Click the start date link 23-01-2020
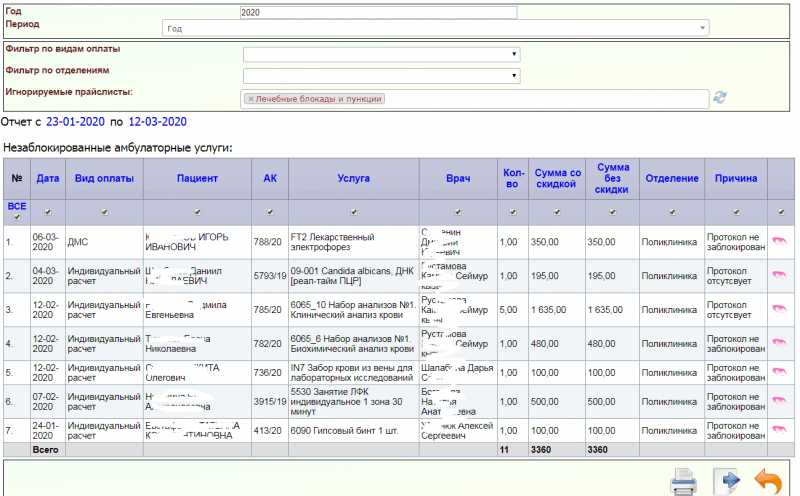 (x=76, y=122)
